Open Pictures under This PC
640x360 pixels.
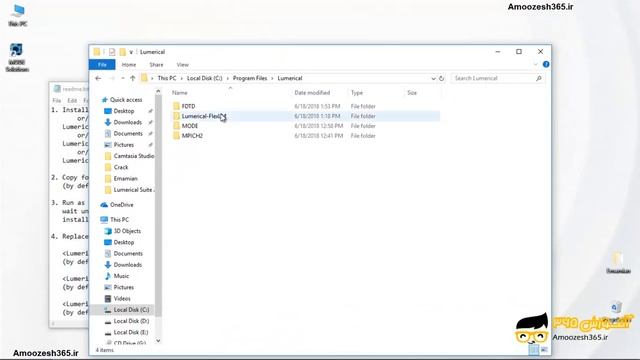tap(124, 287)
